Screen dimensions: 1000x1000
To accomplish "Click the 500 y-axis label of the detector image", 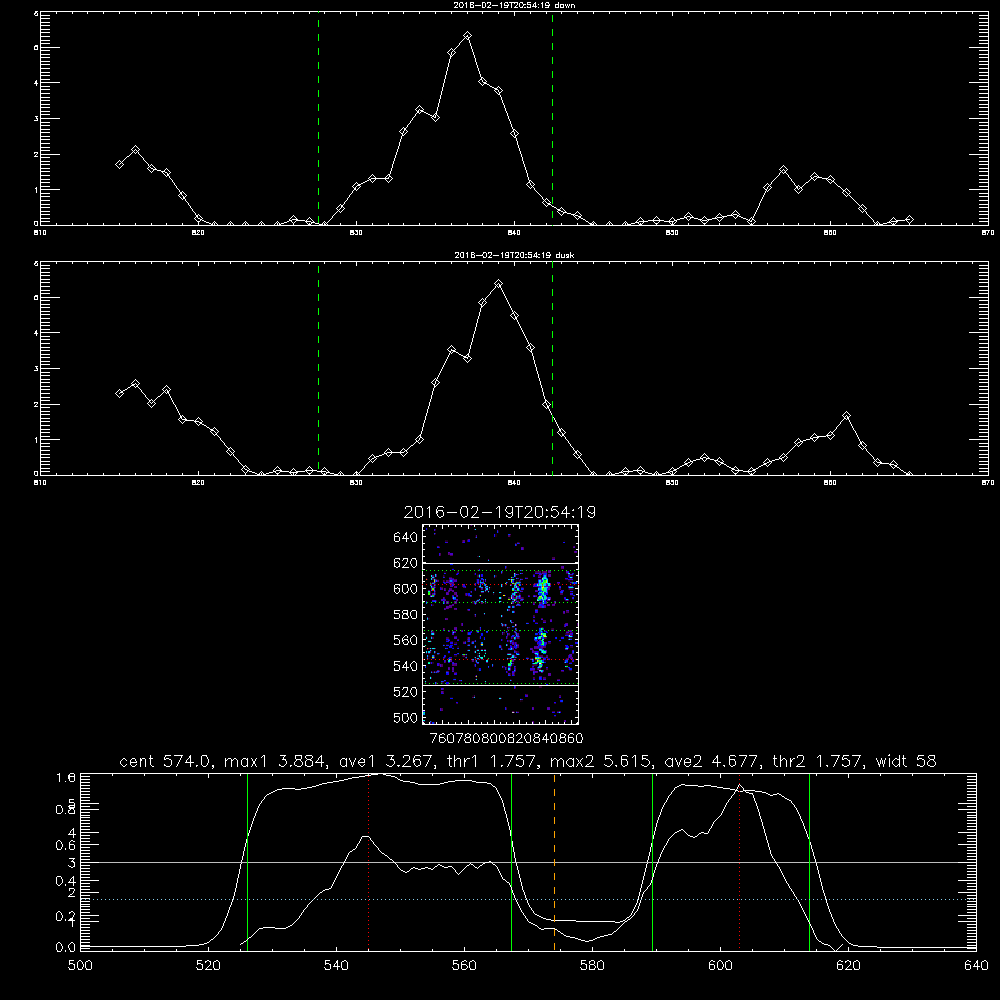I will point(406,718).
